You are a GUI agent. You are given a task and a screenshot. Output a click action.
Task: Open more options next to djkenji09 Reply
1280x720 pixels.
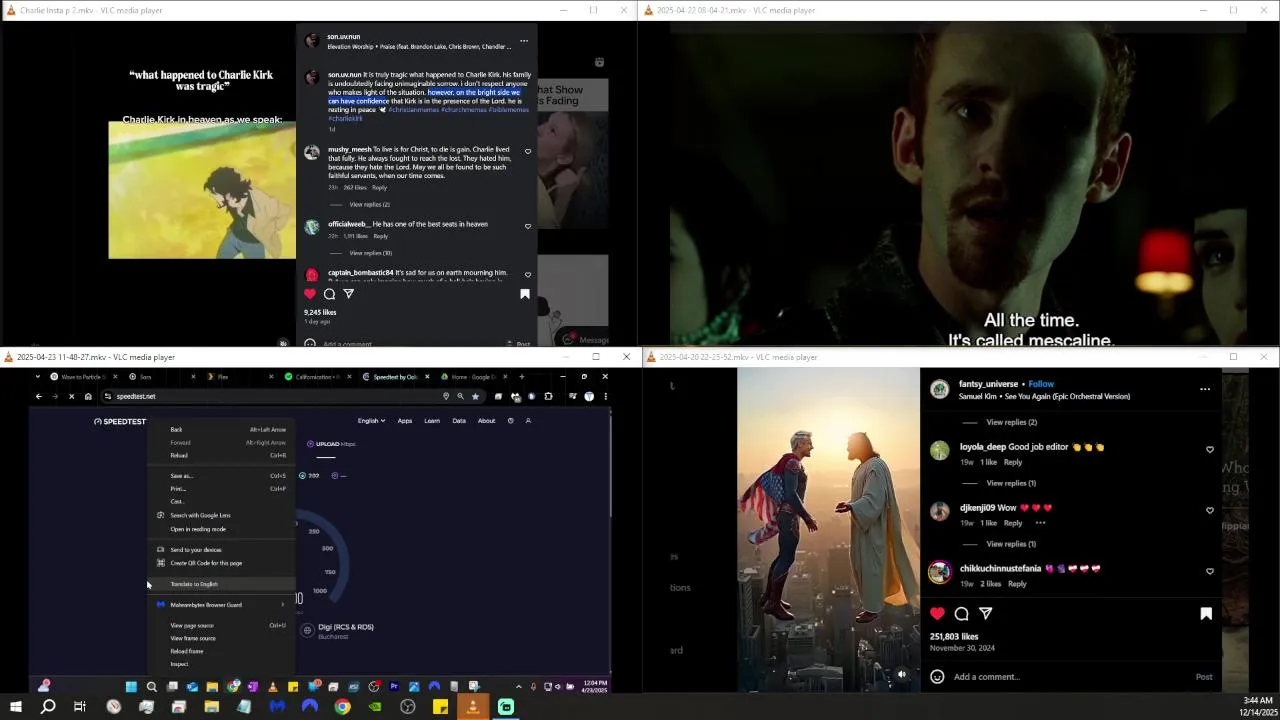1040,523
